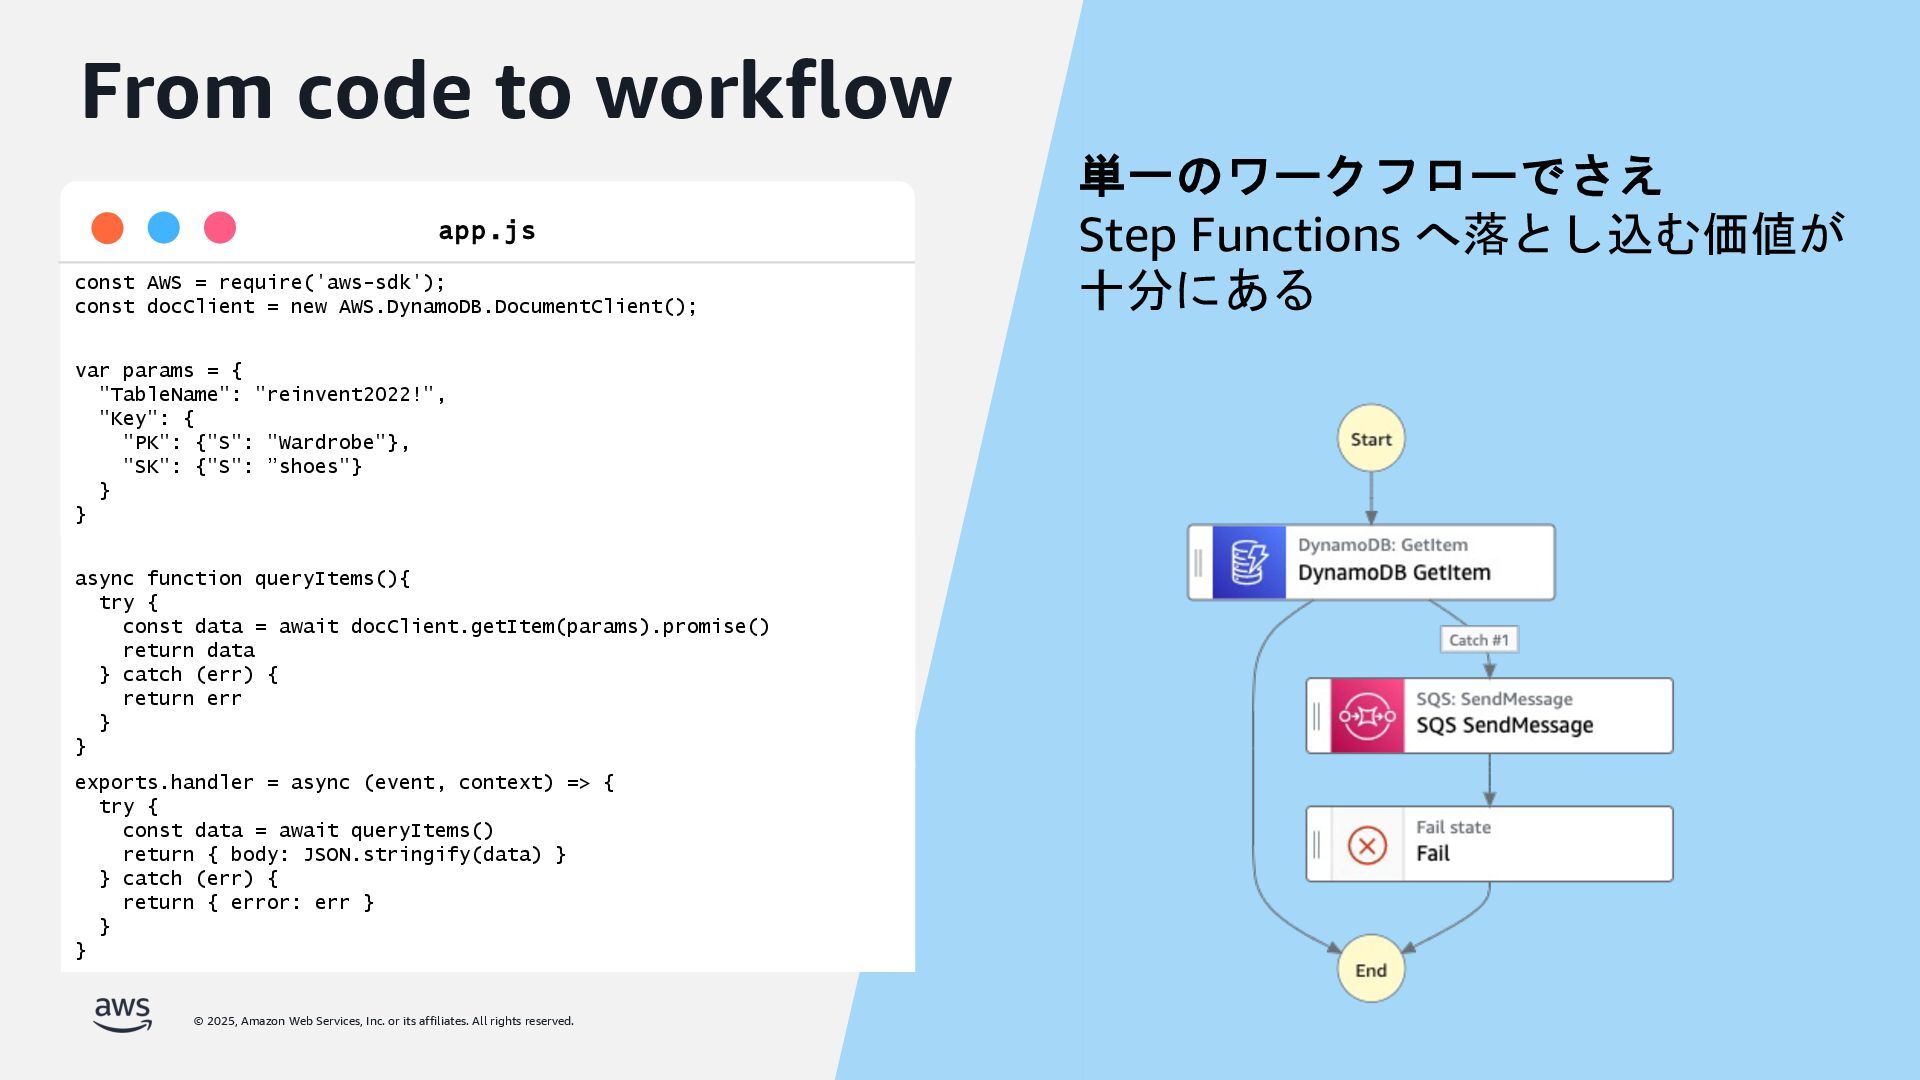Click the 'return { error: err }' line
This screenshot has width=1920, height=1080.
[248, 903]
